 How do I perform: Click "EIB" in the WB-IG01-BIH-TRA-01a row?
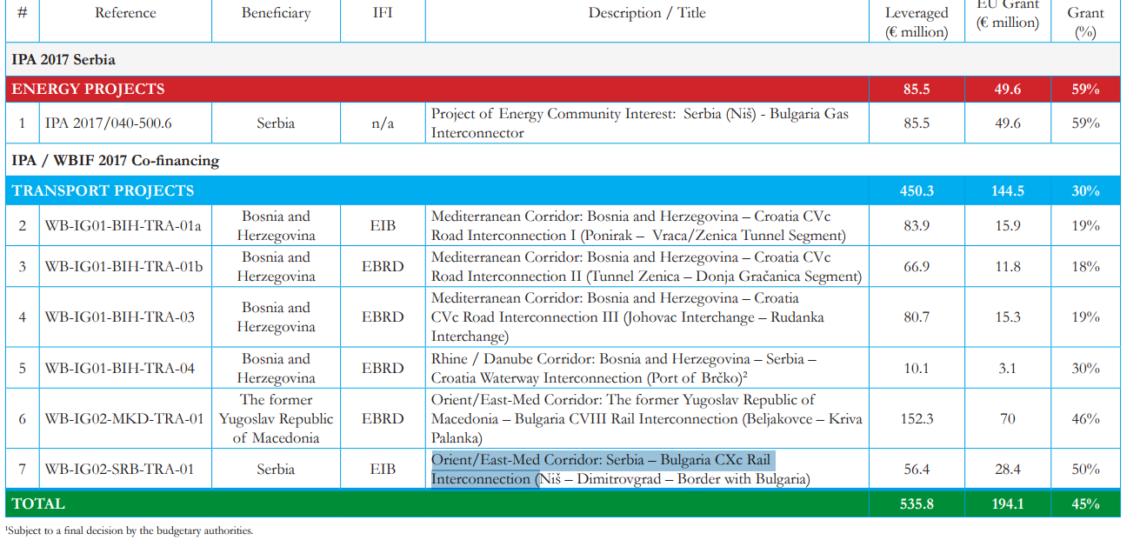tap(382, 226)
